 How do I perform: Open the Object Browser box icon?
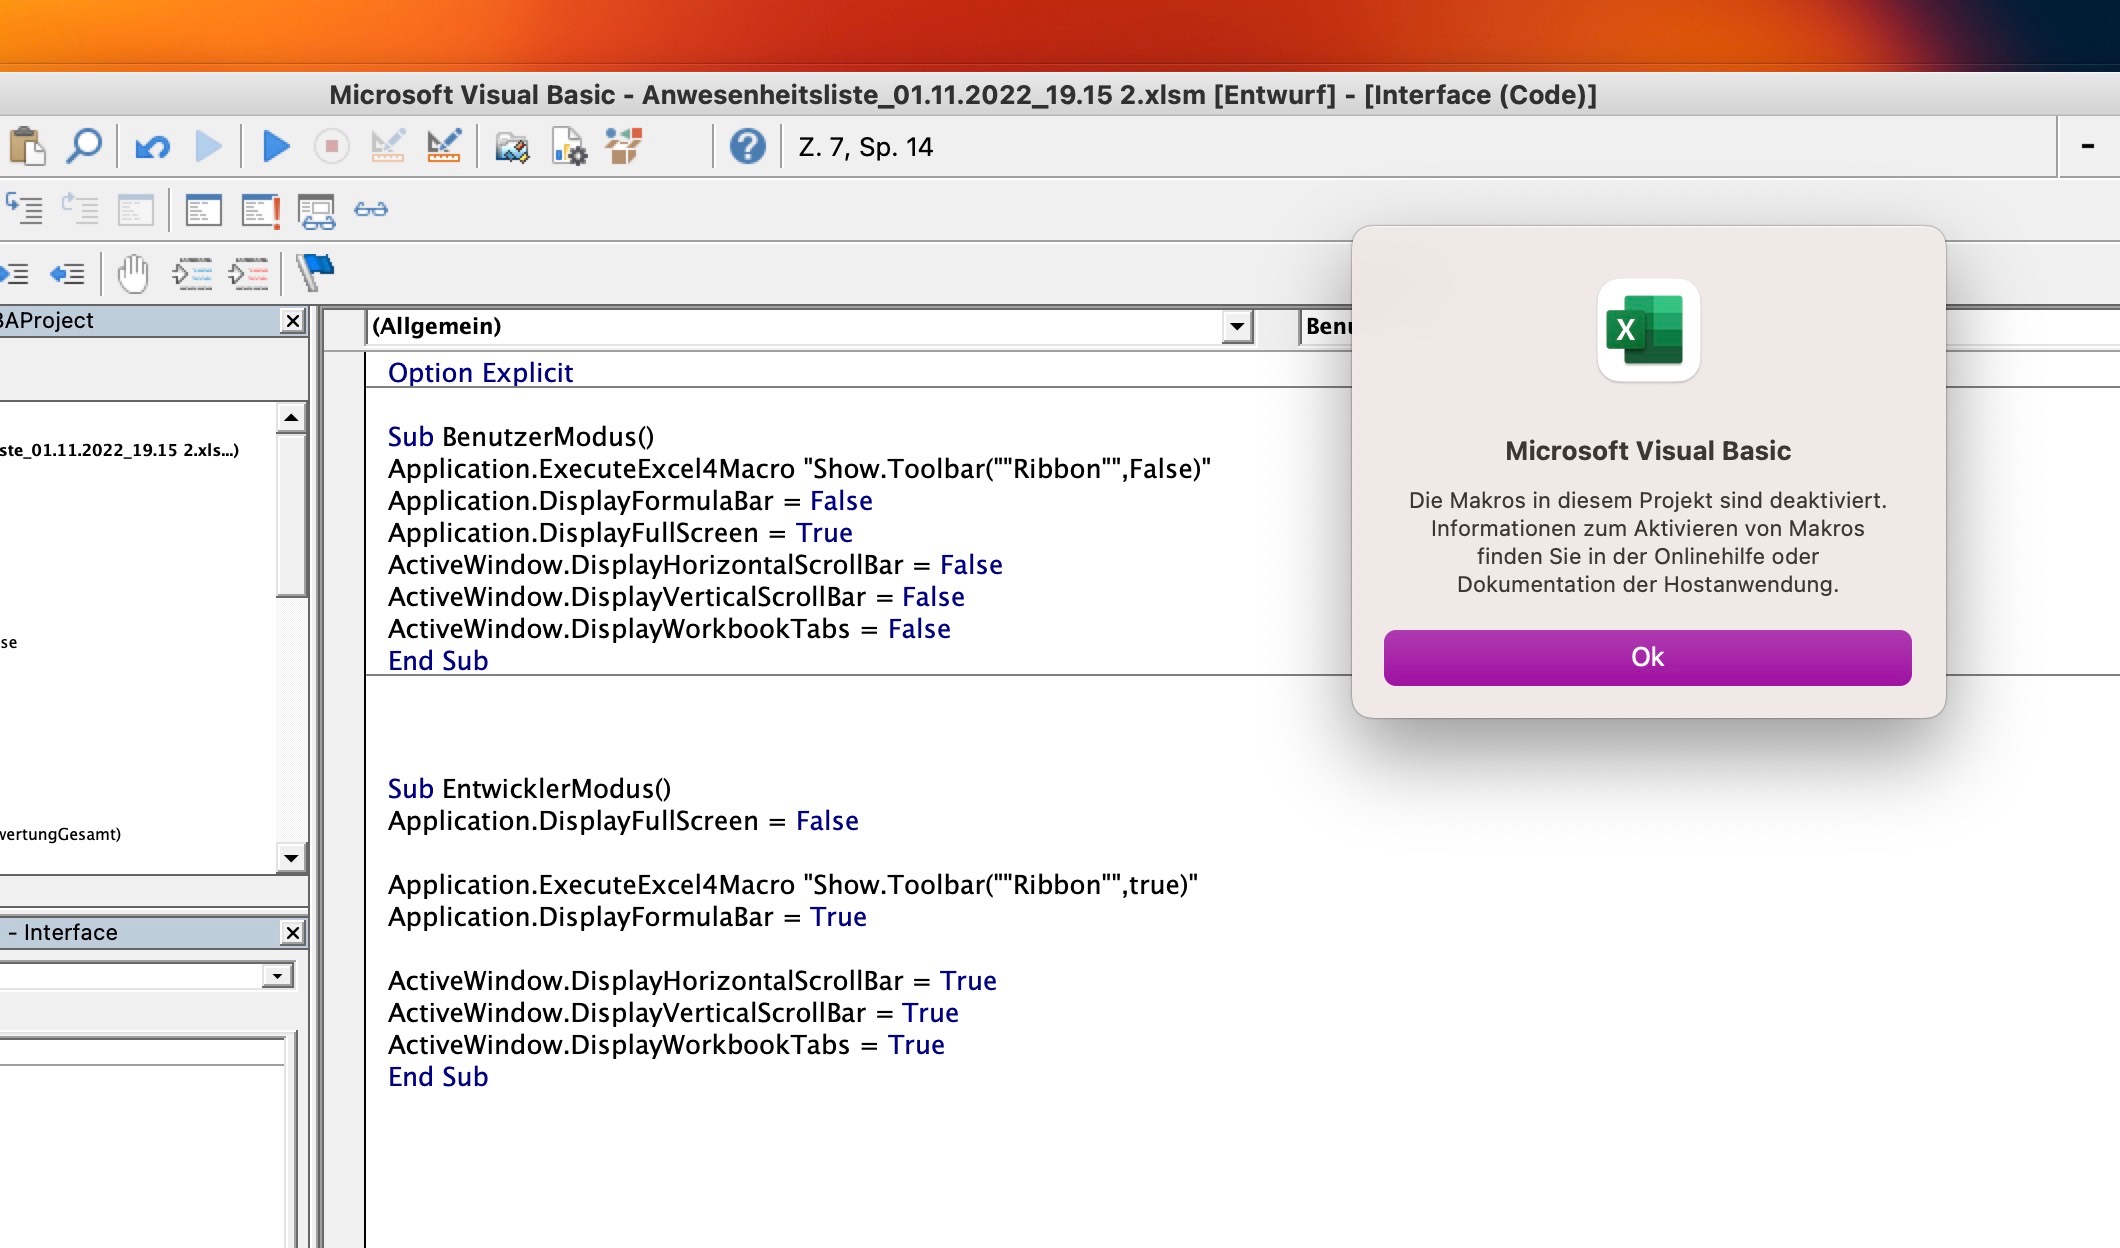pyautogui.click(x=624, y=147)
